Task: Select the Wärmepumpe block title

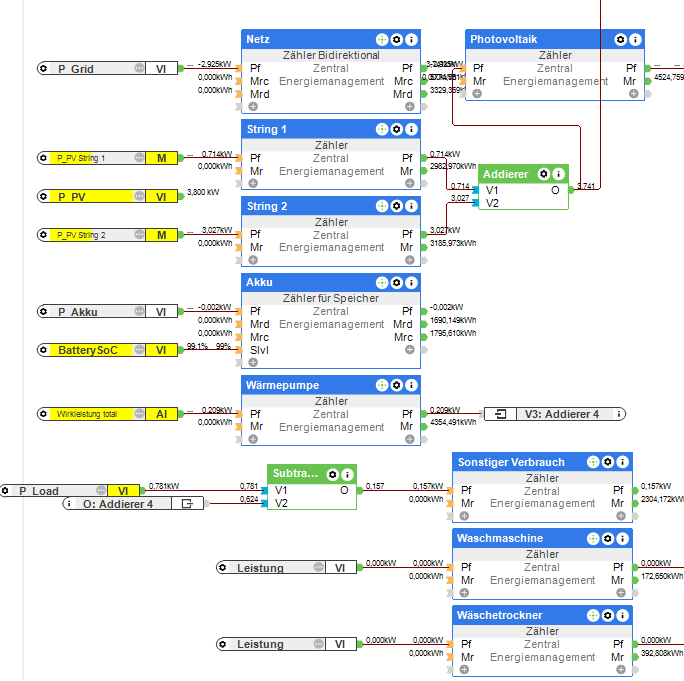Action: pos(282,385)
